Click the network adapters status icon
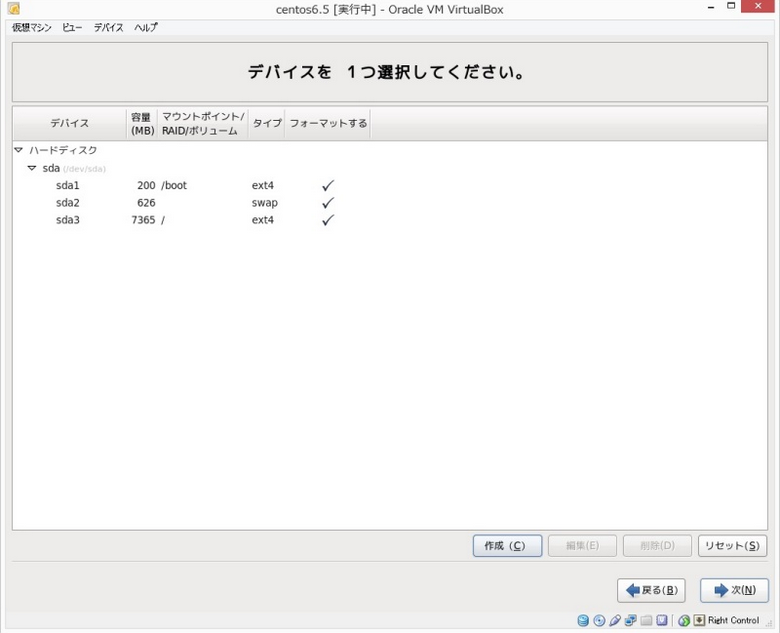 (630, 621)
